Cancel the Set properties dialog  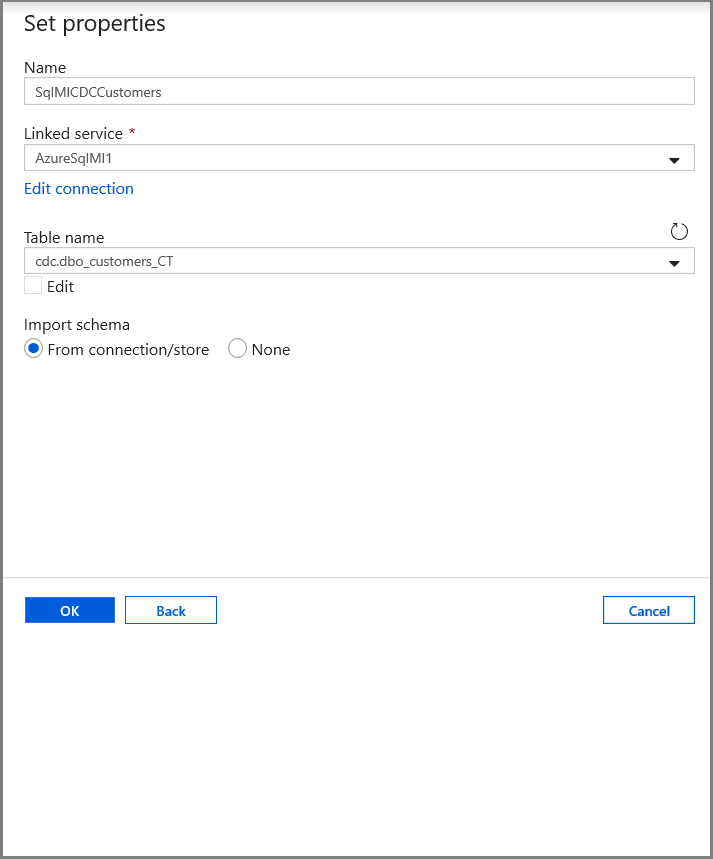(648, 610)
